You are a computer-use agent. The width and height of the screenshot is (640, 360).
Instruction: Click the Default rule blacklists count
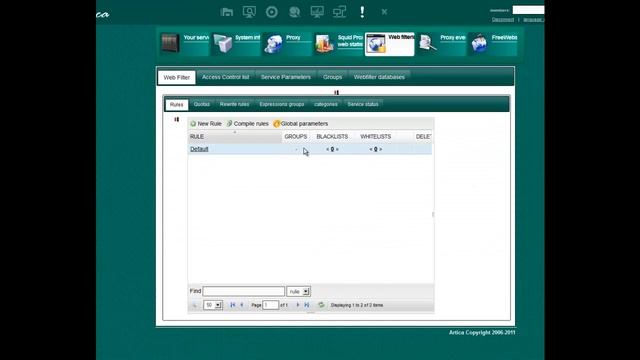[332, 149]
